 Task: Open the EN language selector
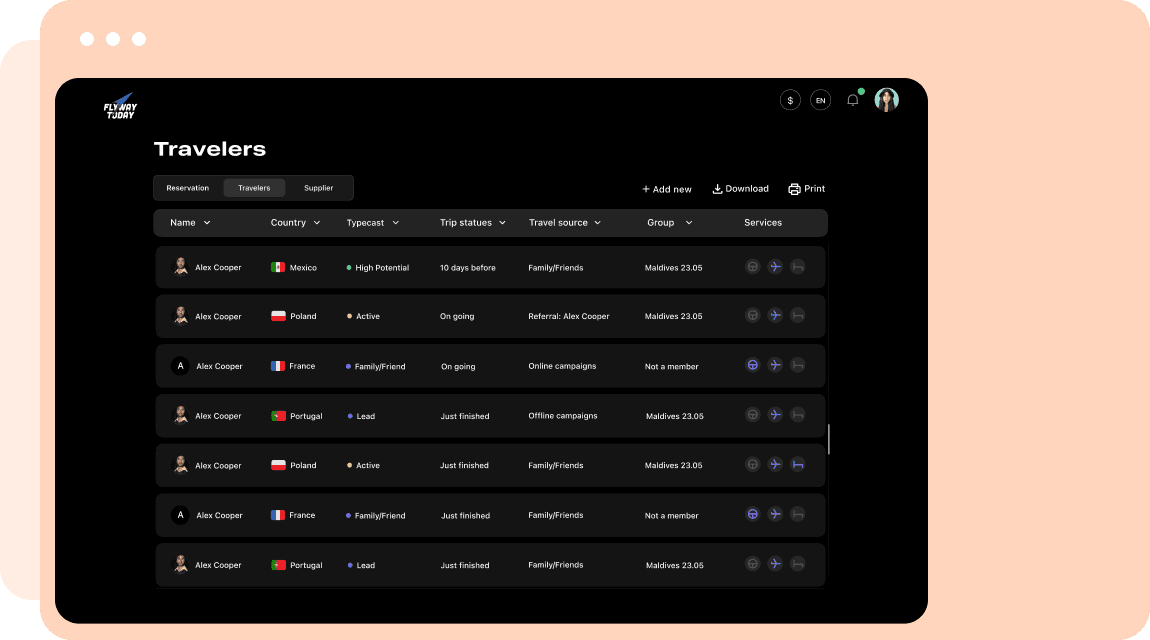[821, 100]
